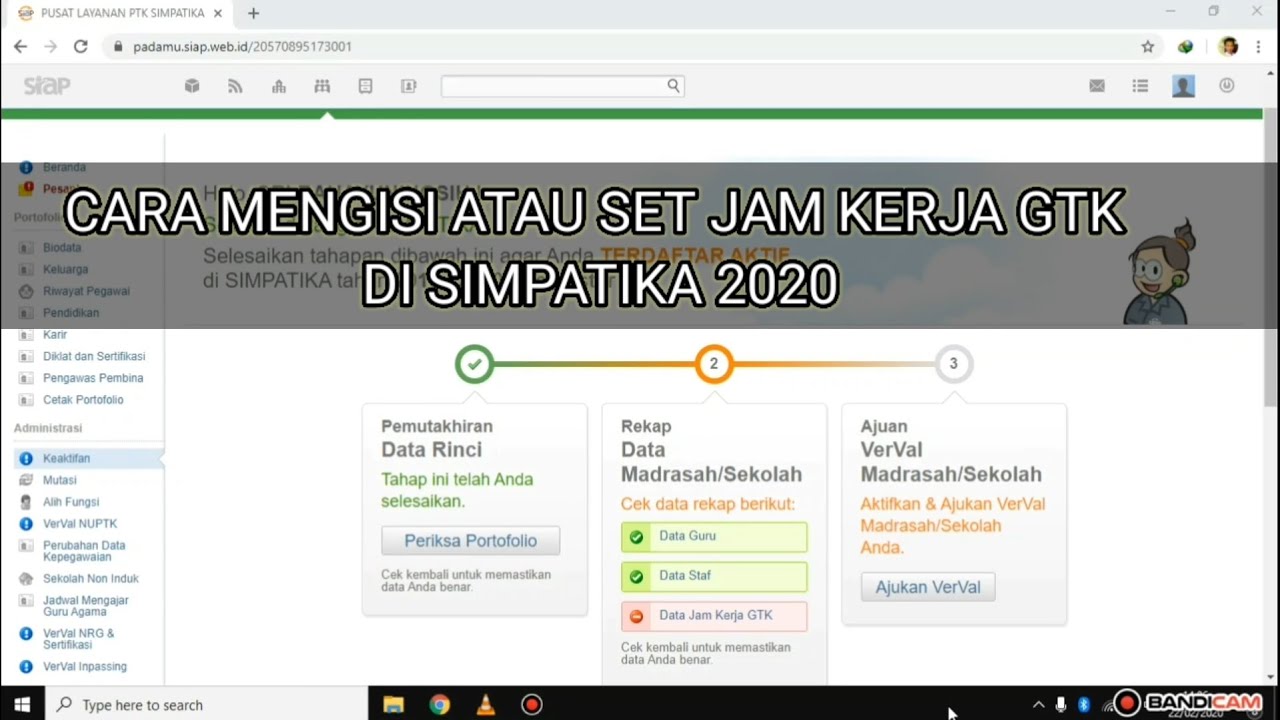The height and width of the screenshot is (720, 1280).
Task: Open the user profile avatar in header
Action: (1184, 86)
